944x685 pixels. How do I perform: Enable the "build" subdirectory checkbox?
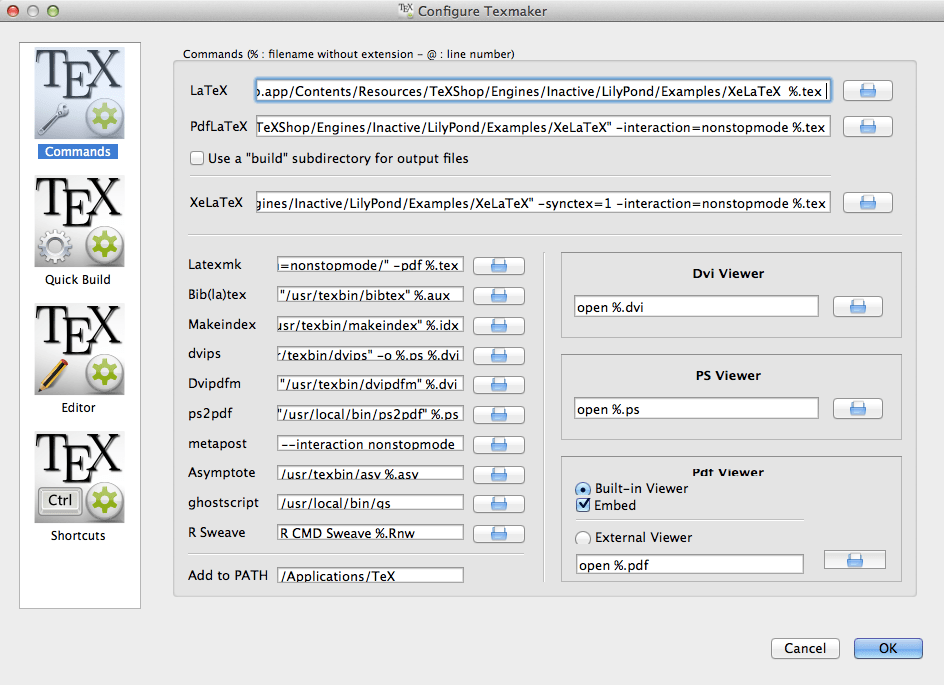coord(197,158)
